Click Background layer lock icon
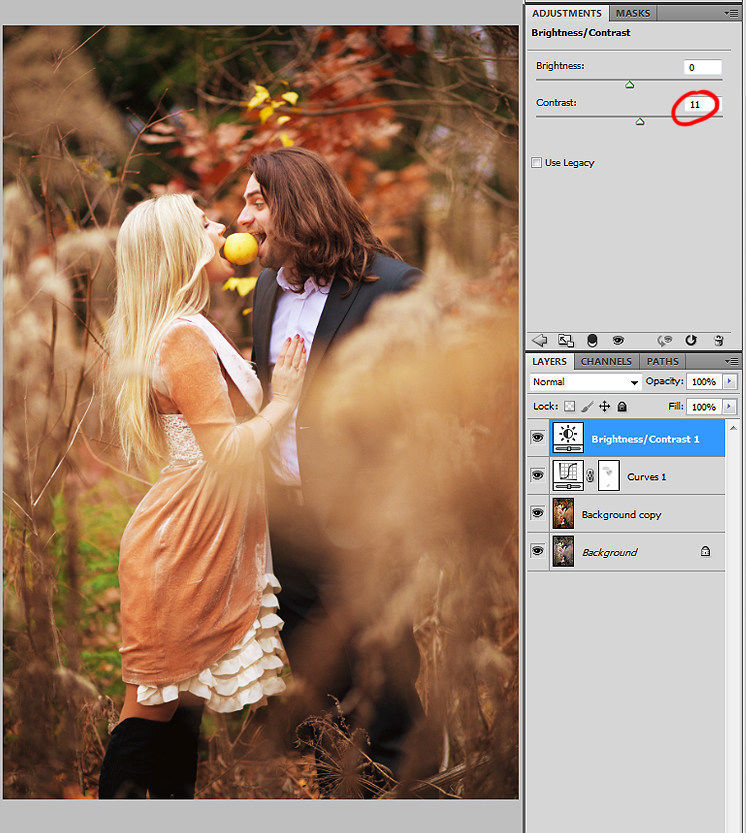The image size is (746, 833). click(x=705, y=551)
